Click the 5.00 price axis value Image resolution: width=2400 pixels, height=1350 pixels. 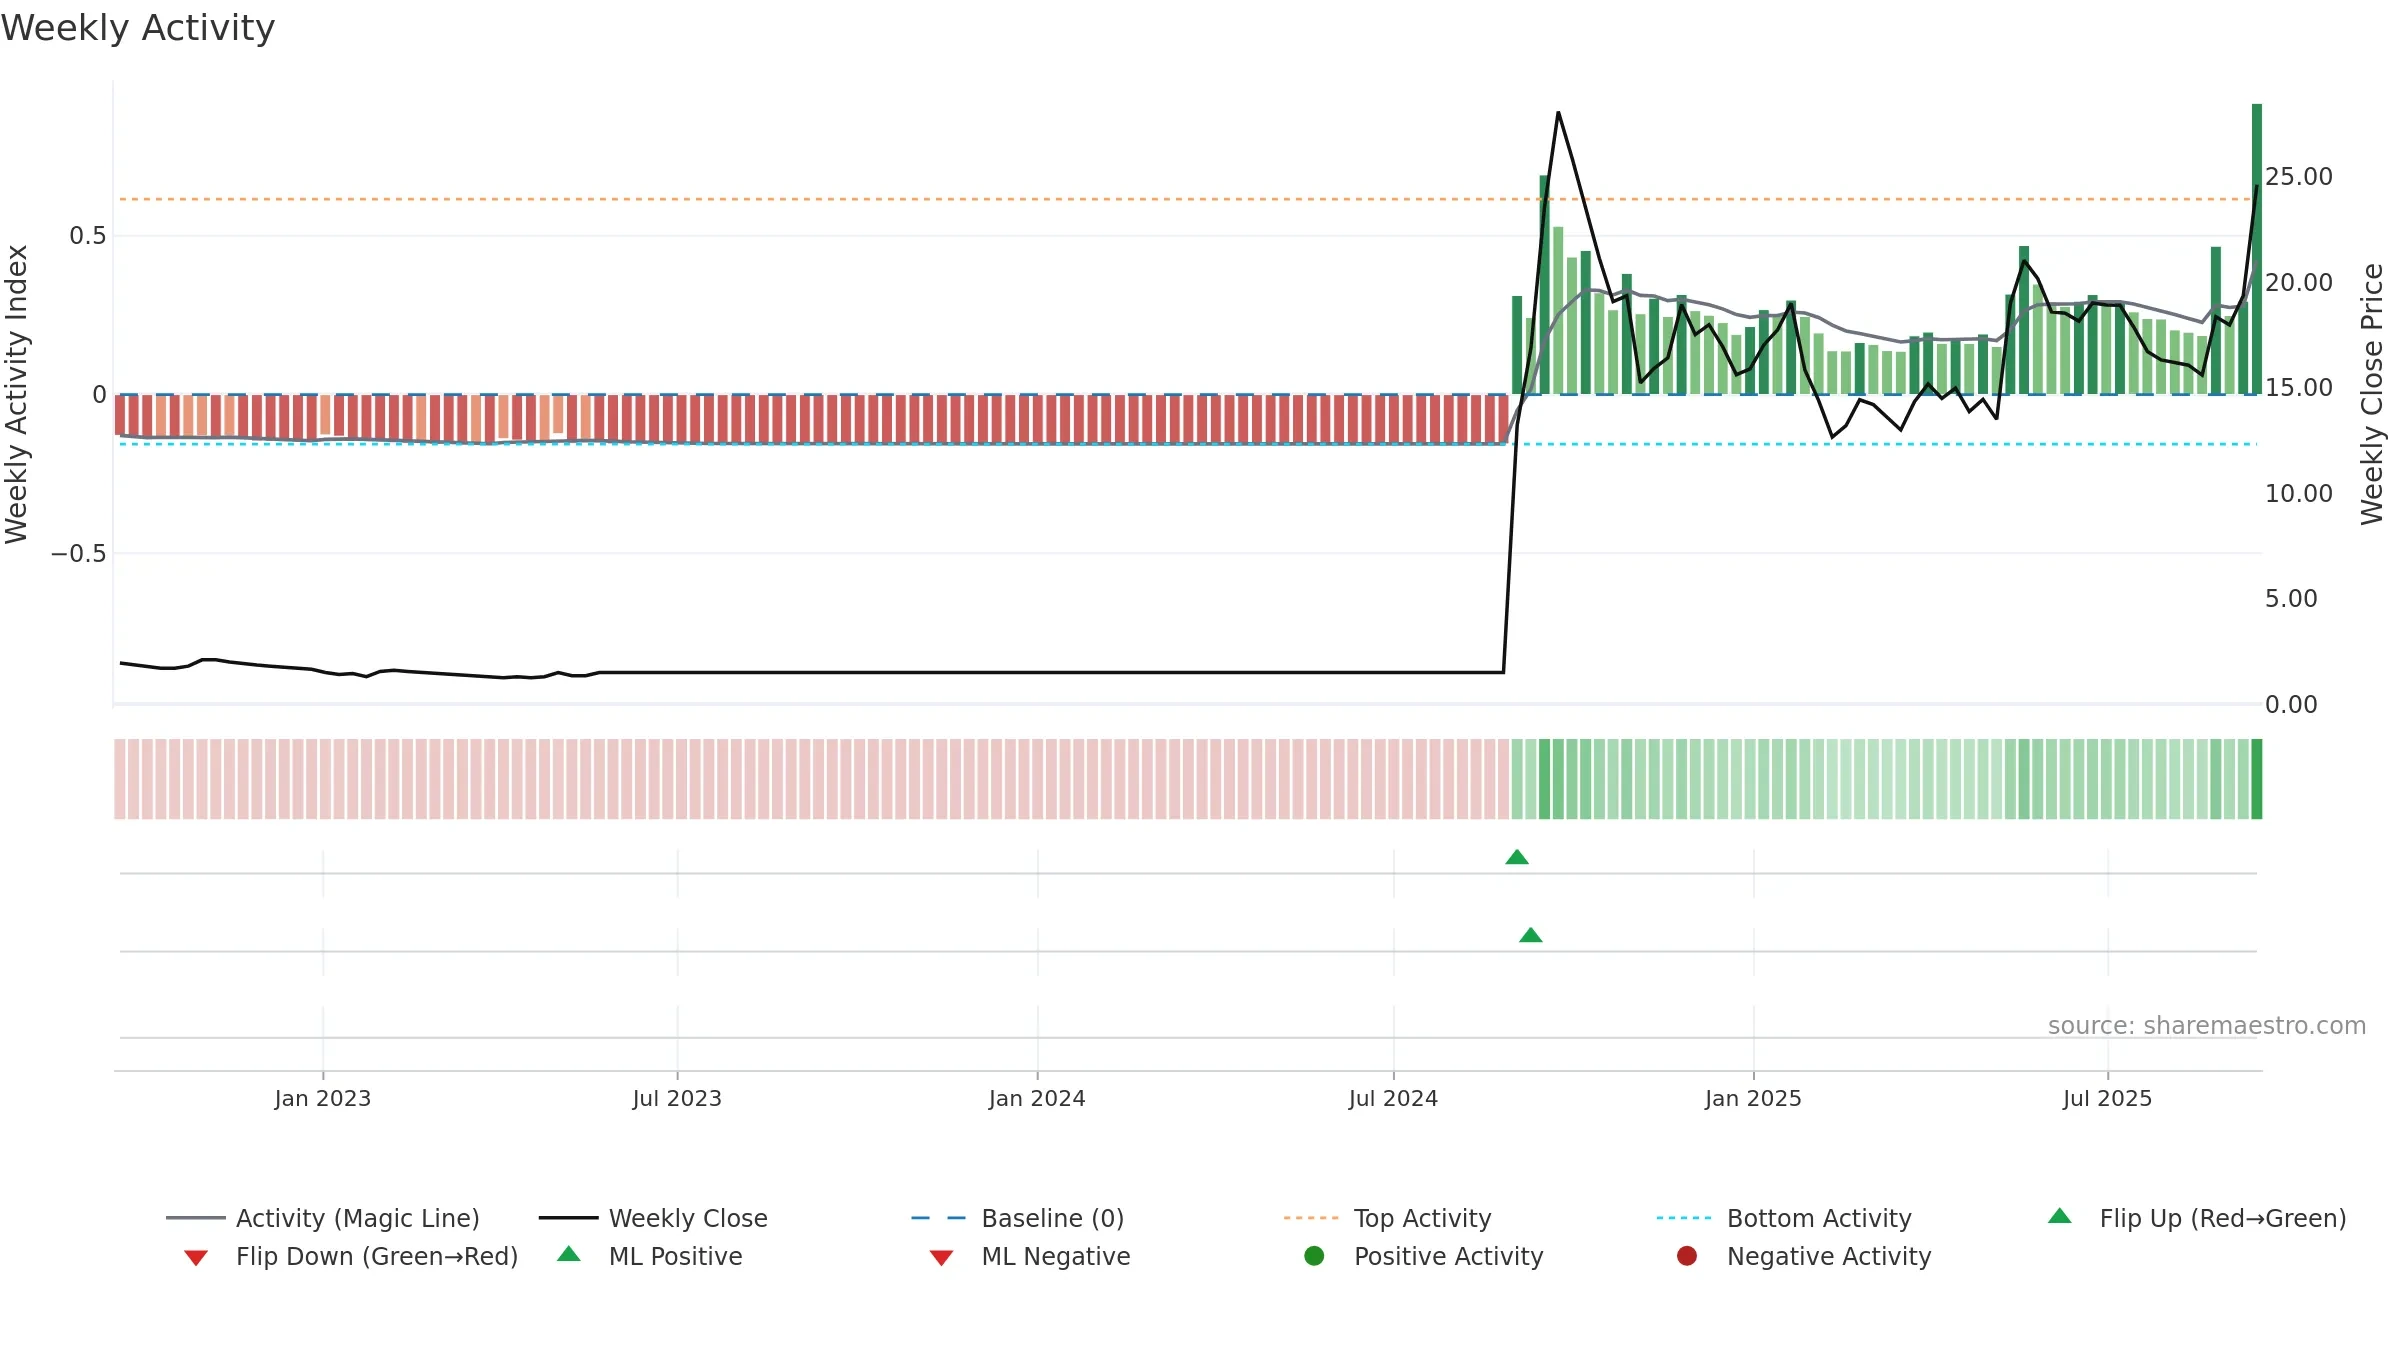click(2290, 599)
